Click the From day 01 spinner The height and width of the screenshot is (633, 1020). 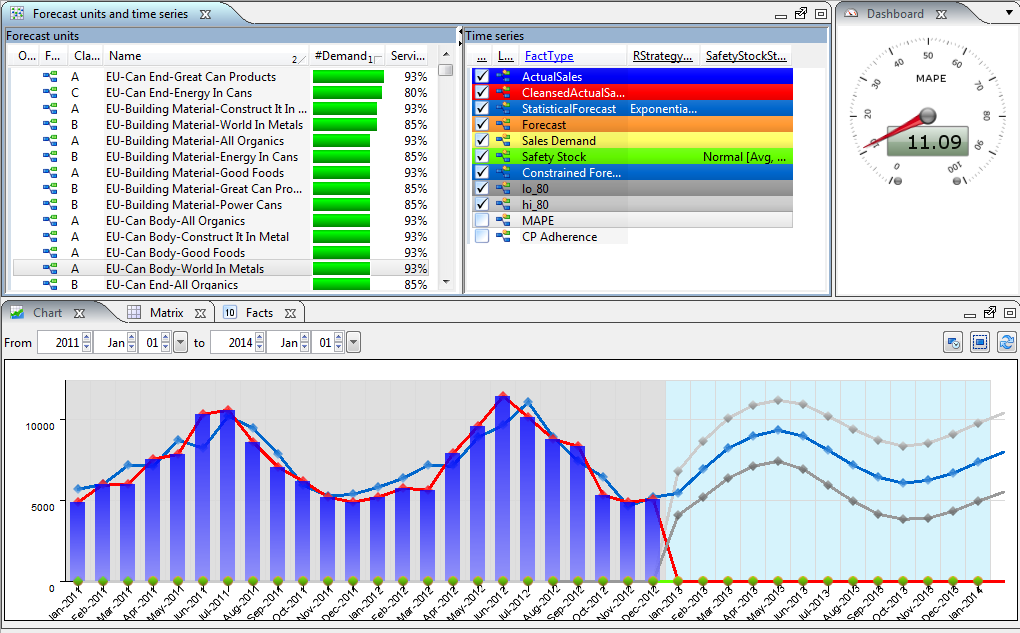click(165, 342)
